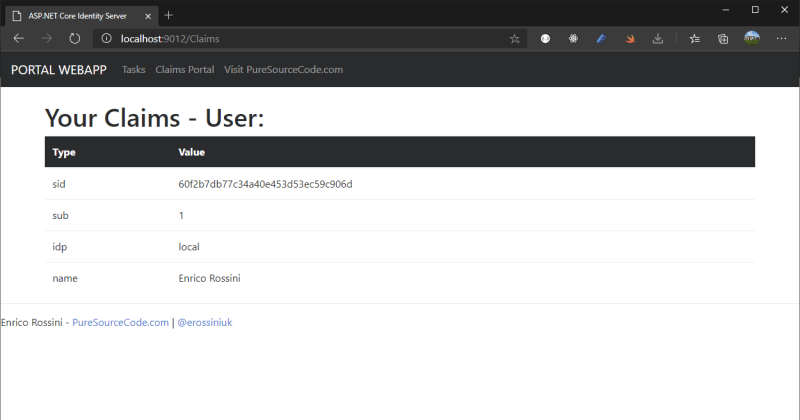Open a new browser tab
The height and width of the screenshot is (420, 800).
coord(168,15)
